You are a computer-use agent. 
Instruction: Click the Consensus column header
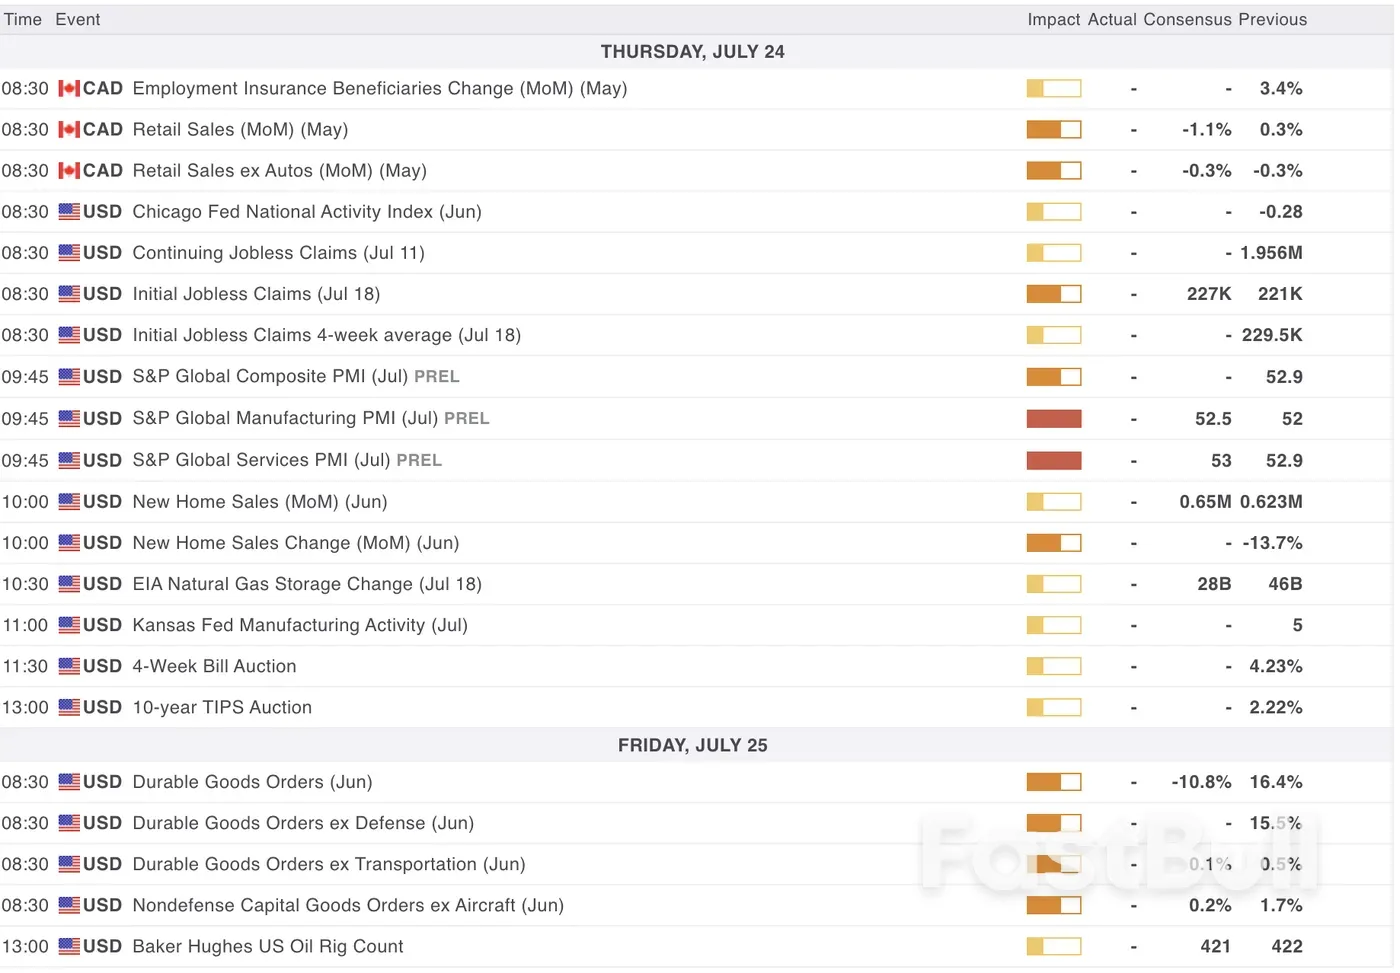pos(1187,20)
